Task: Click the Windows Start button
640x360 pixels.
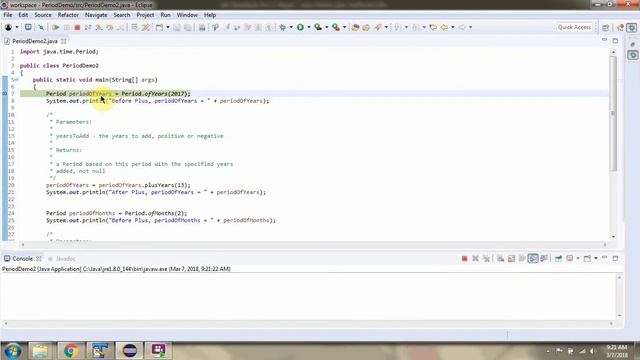Action: 13,351
